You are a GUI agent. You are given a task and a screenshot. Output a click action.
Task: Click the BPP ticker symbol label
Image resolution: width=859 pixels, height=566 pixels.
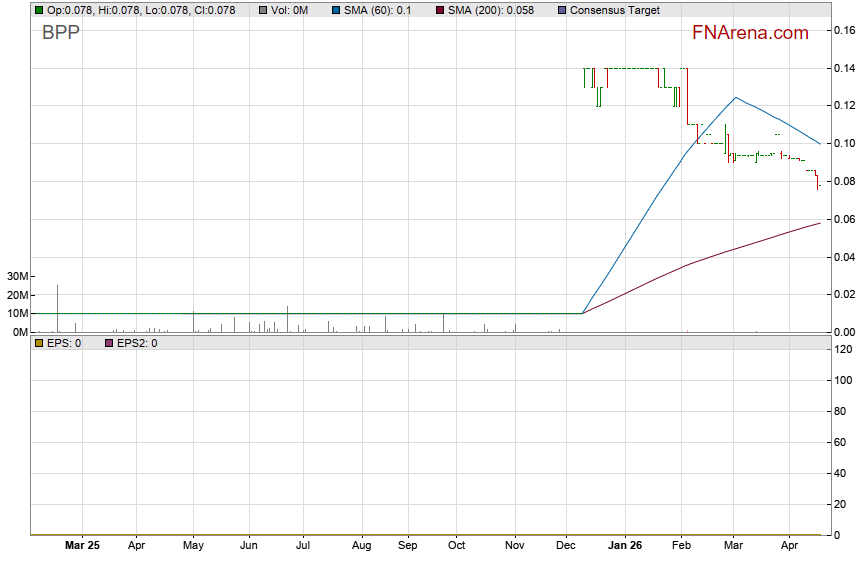(61, 32)
